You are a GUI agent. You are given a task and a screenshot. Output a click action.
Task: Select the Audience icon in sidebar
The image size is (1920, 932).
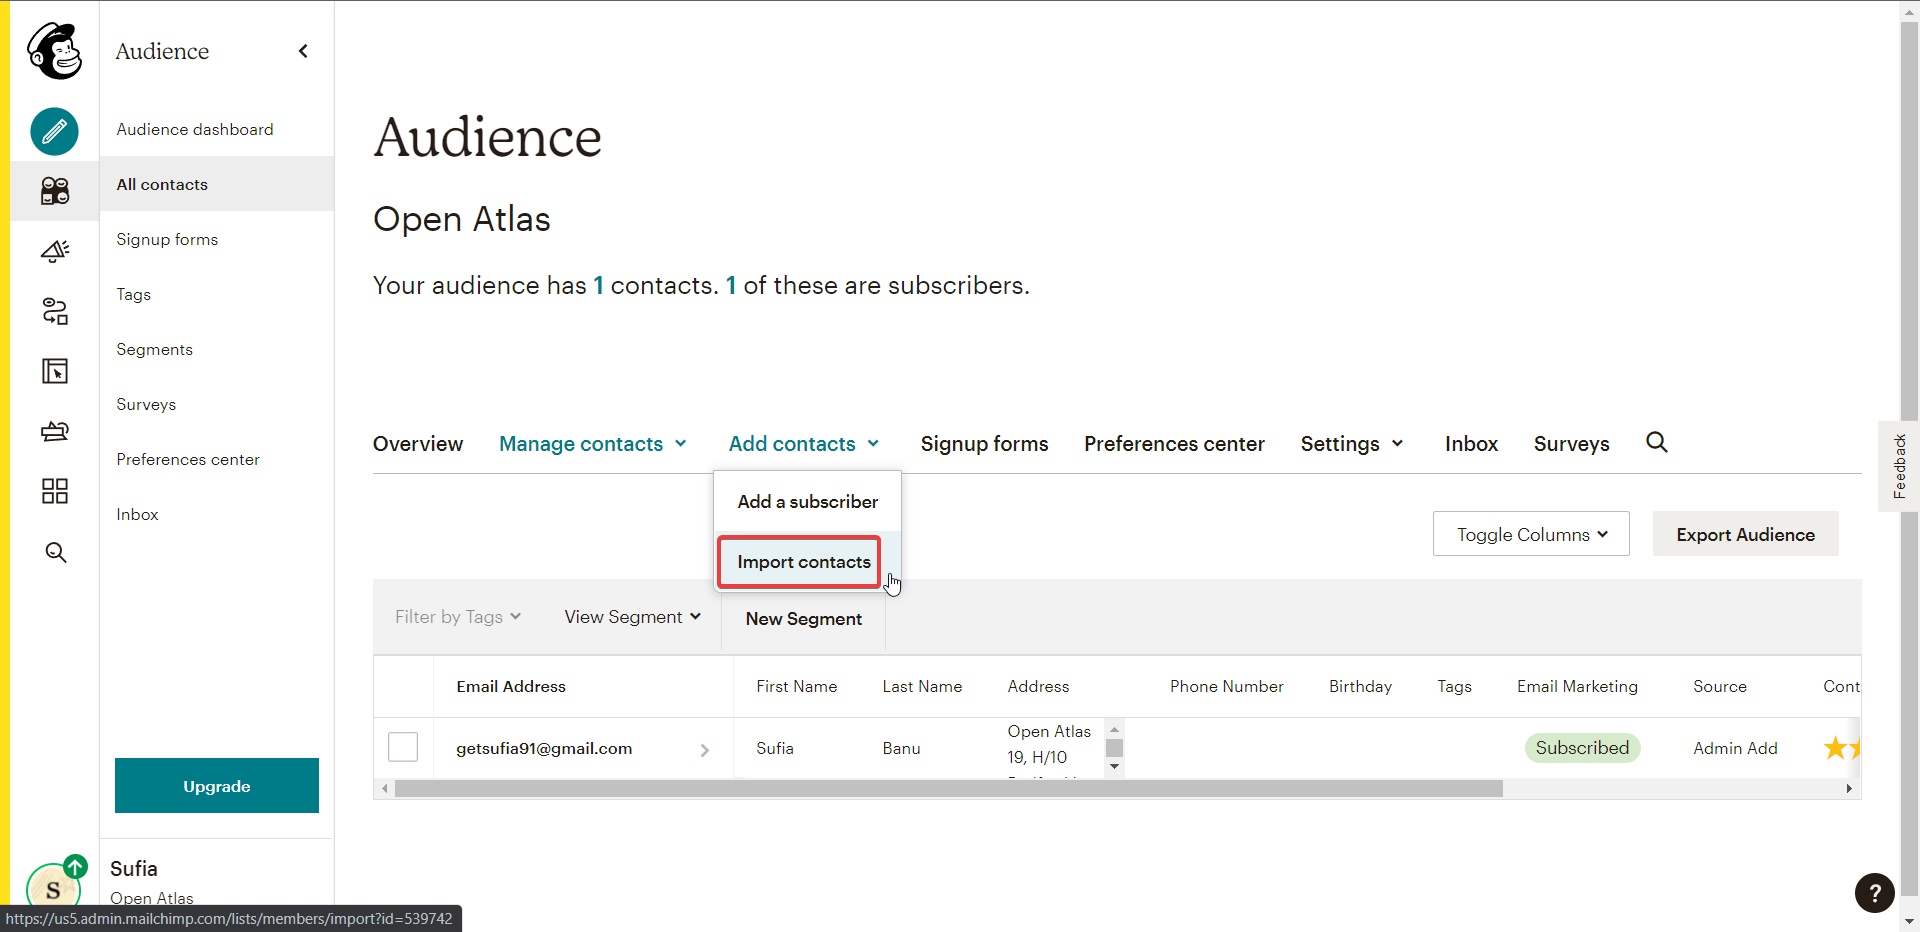[54, 190]
